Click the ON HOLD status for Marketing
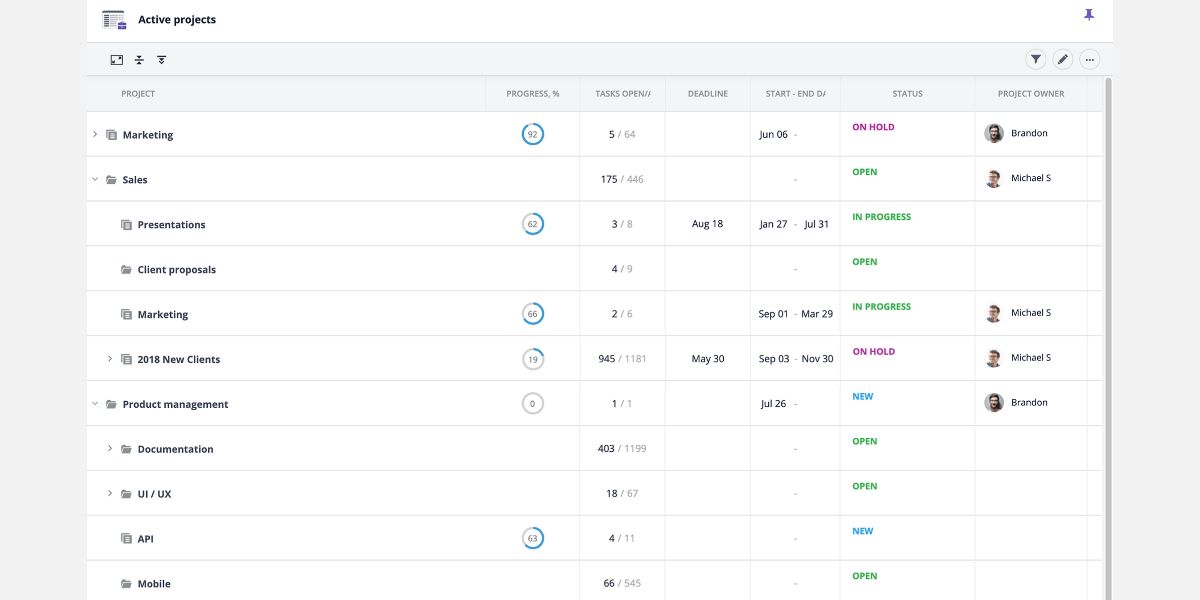The width and height of the screenshot is (1200, 600). coord(872,127)
